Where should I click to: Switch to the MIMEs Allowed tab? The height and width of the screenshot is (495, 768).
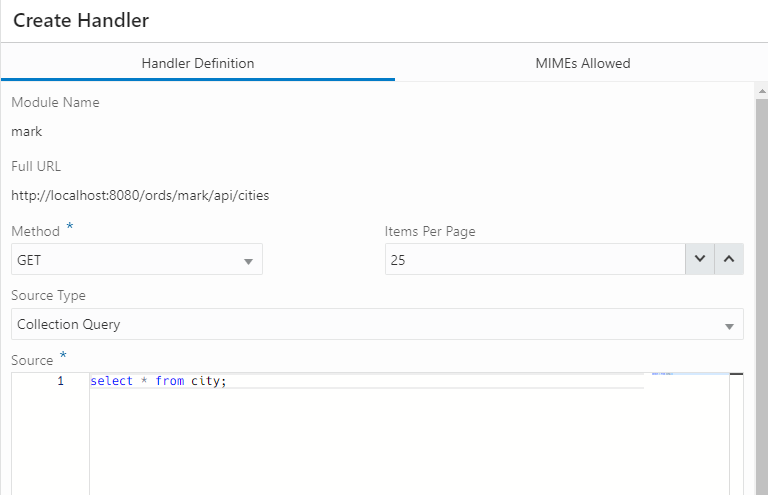(x=582, y=63)
